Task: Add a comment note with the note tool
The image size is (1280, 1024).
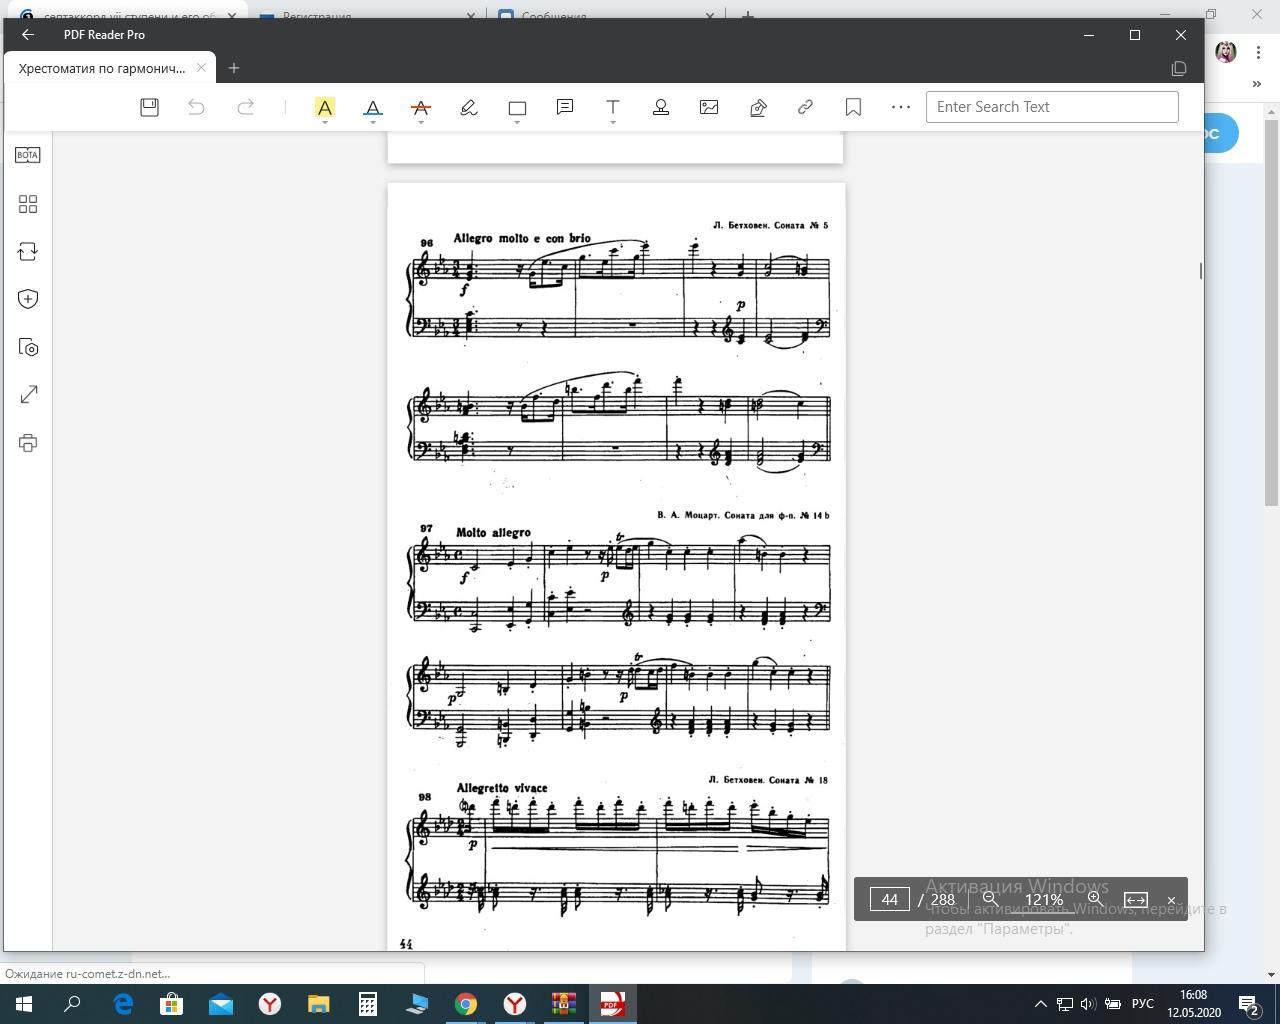Action: tap(565, 107)
